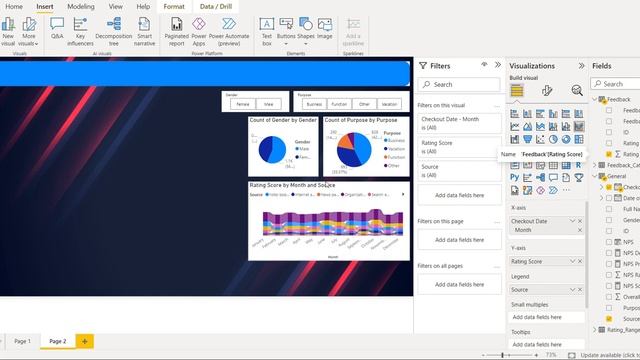Check the Gender field checkbox
Screen dimensions: 640x360
coord(609,220)
